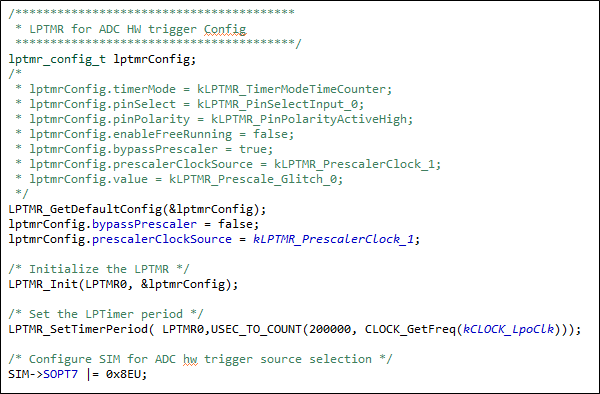Select the lptmr_config_t type name
This screenshot has height=394, width=600.
57,59
